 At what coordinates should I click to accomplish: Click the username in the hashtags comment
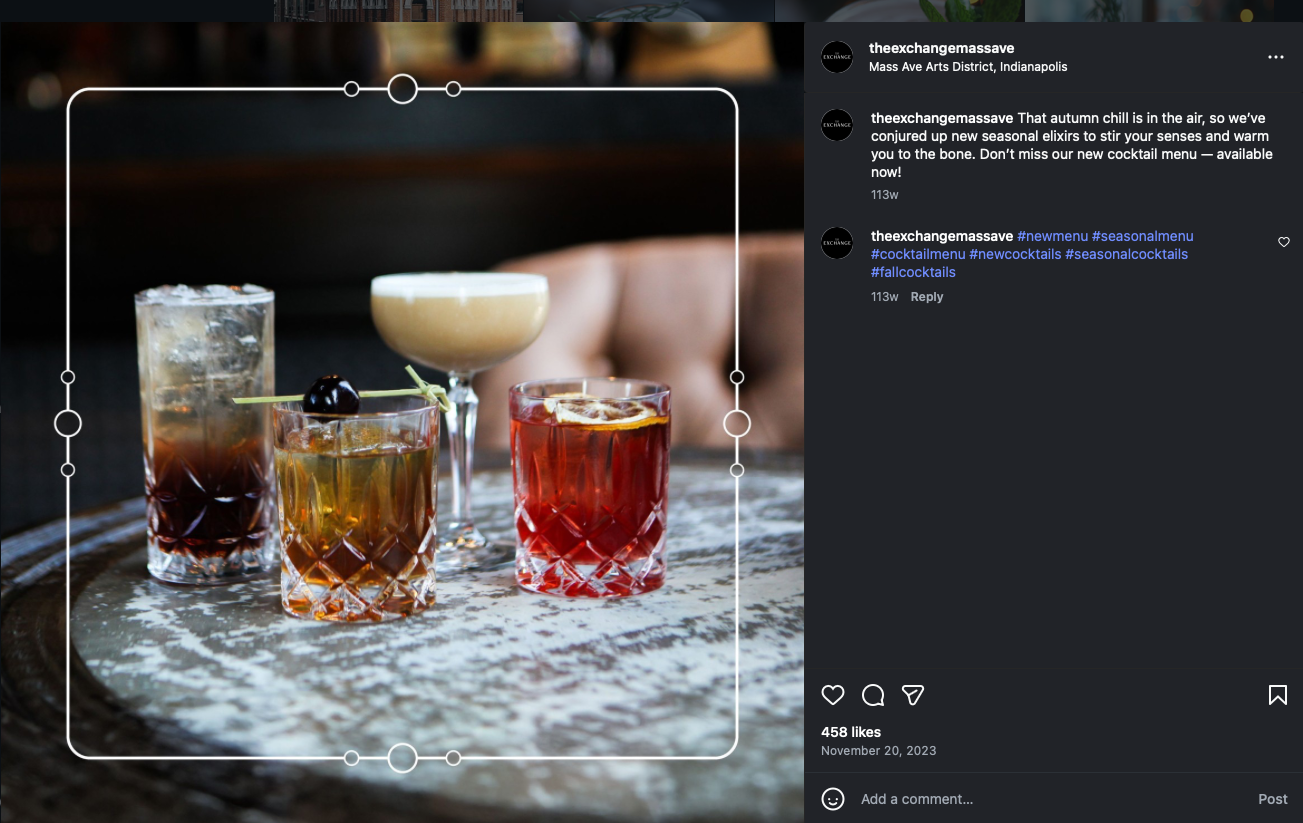tap(942, 236)
